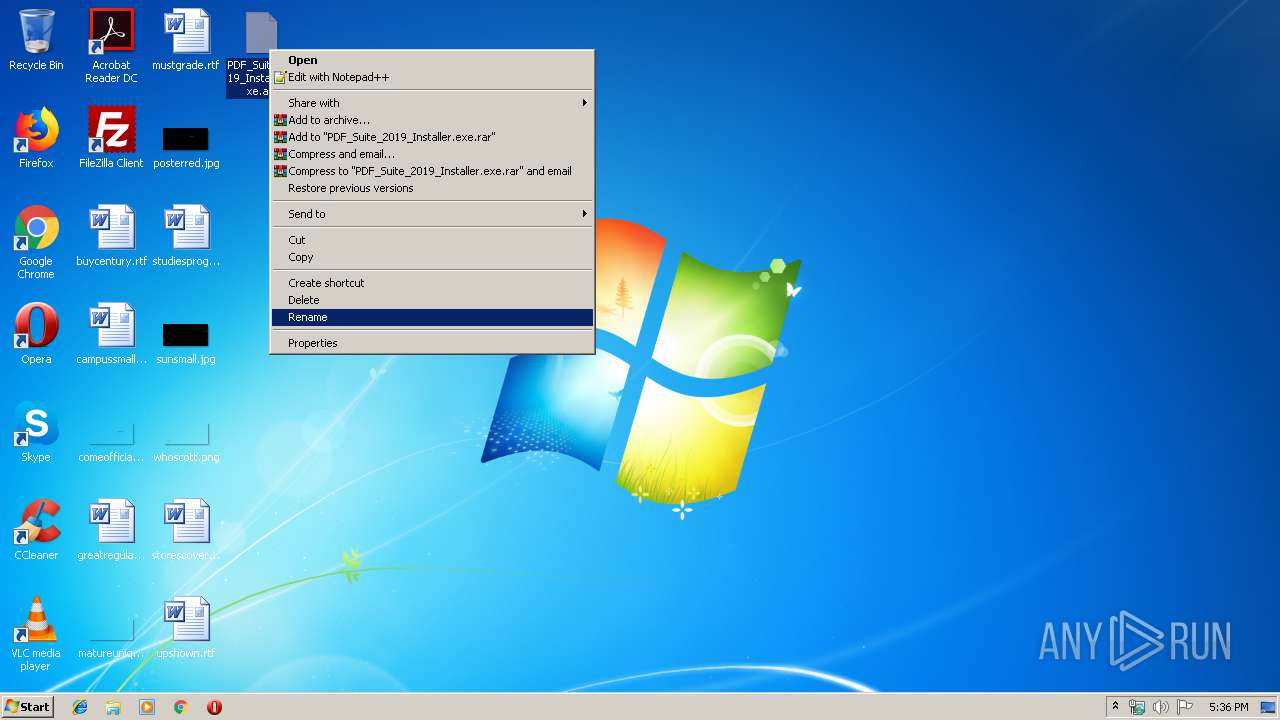Select the whoscott.png file icon
Image resolution: width=1280 pixels, height=720 pixels.
click(186, 440)
